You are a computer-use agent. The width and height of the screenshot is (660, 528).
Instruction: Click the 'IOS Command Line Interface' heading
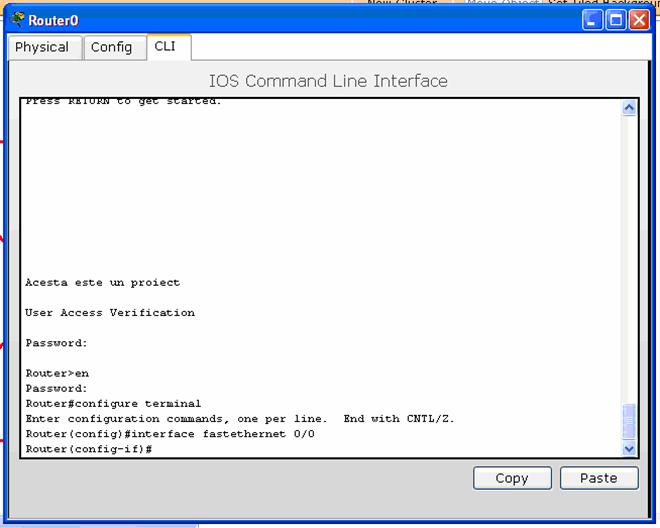point(328,81)
